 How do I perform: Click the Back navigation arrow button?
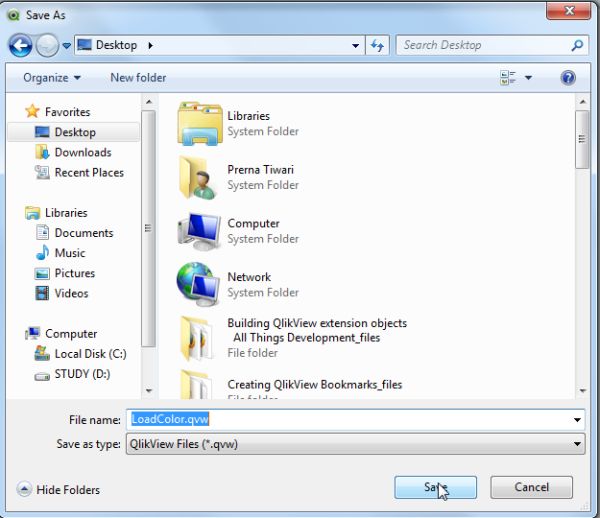coord(20,46)
